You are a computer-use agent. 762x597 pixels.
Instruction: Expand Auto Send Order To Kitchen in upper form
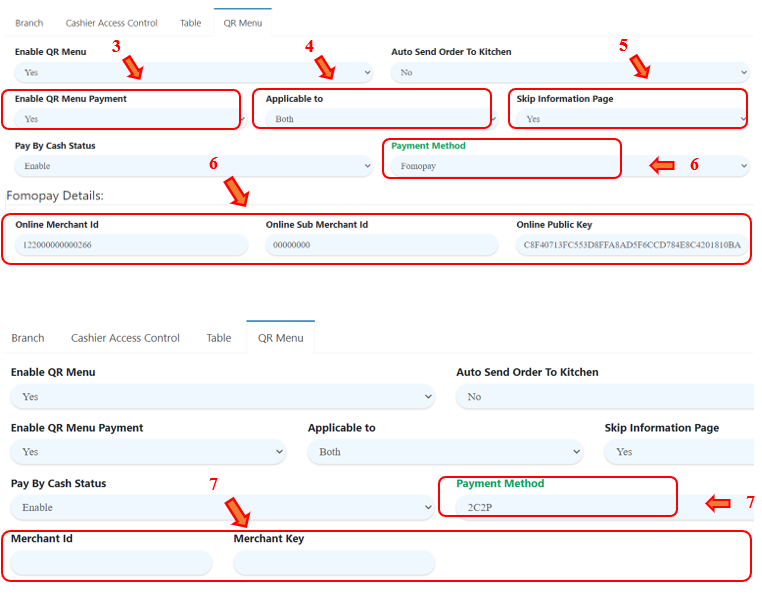pyautogui.click(x=570, y=72)
